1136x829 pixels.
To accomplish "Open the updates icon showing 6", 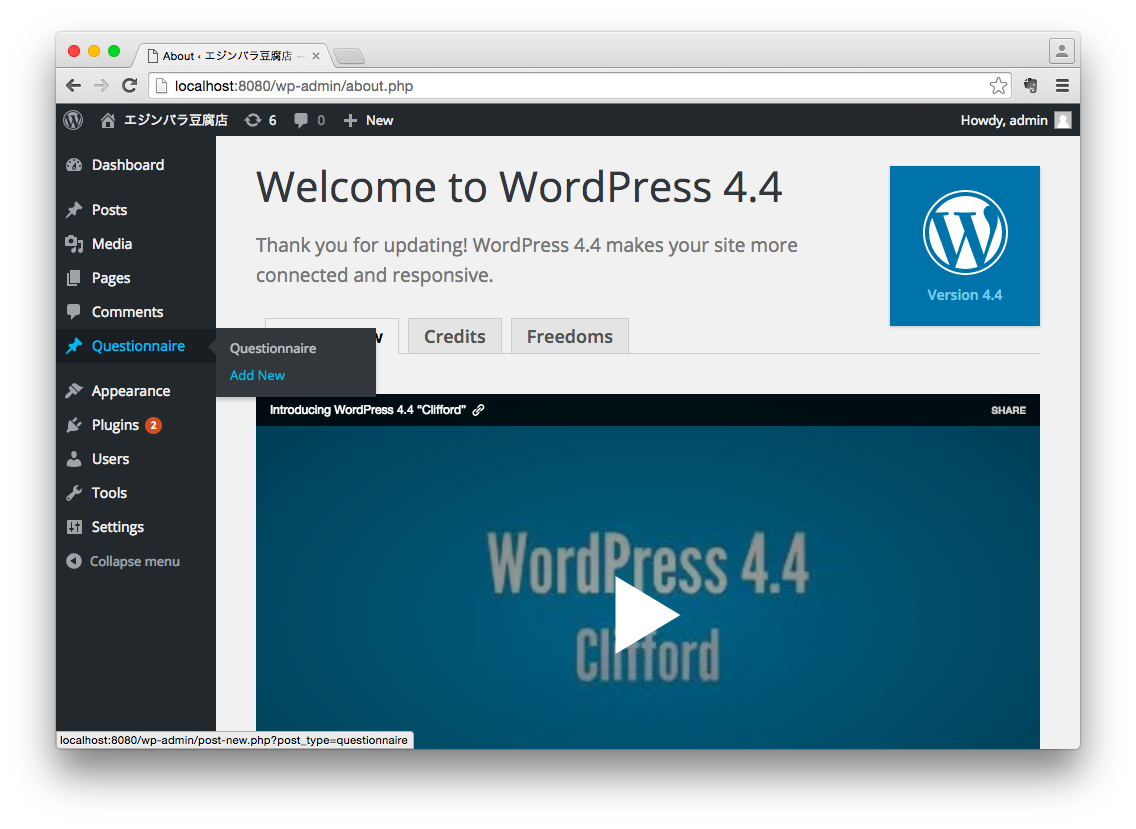I will 253,120.
